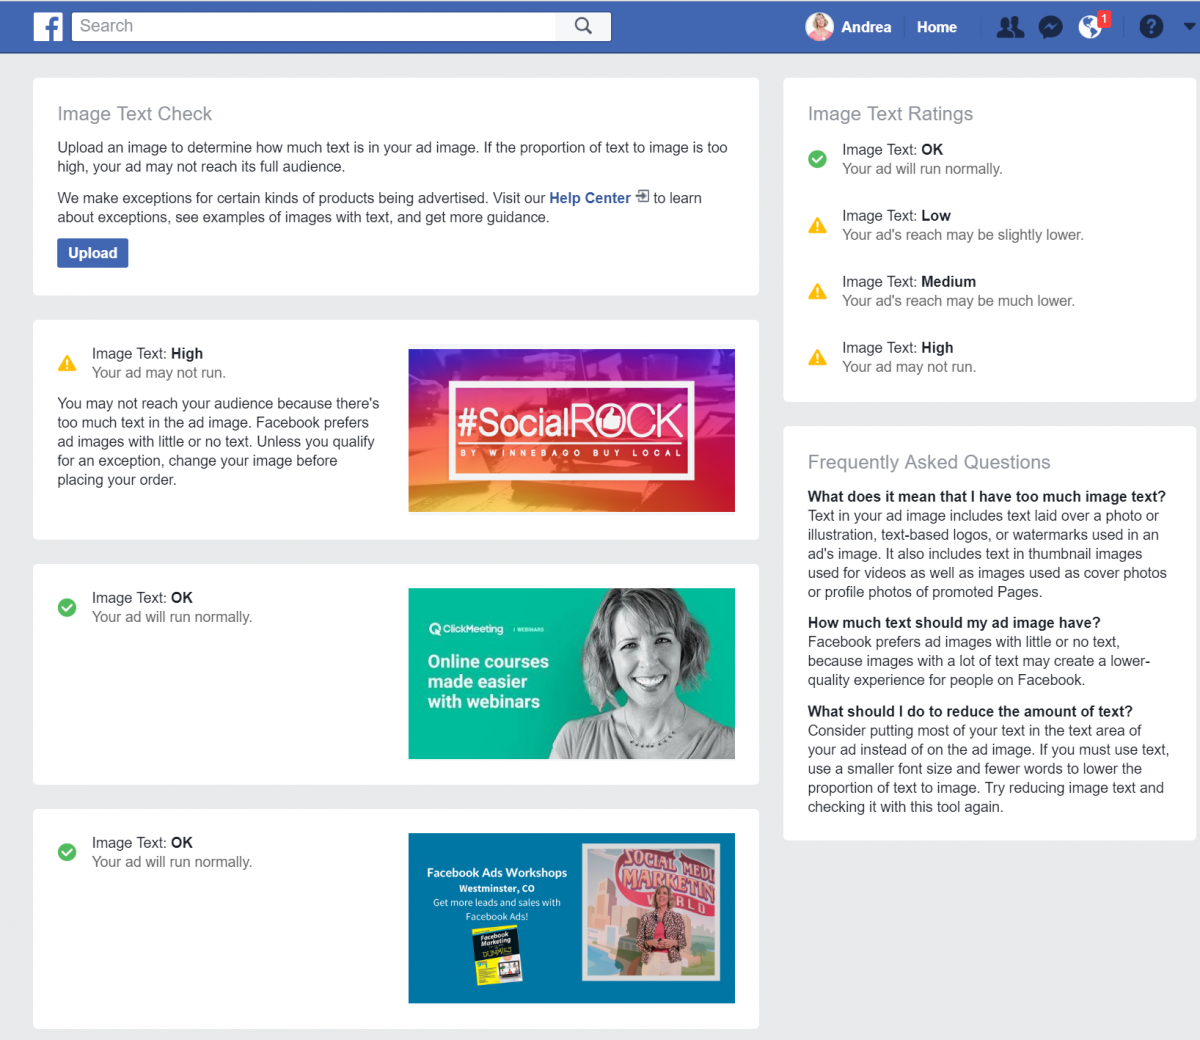The image size is (1200, 1040).
Task: Click the warning icon next to Image Text: Low
Action: click(x=817, y=224)
